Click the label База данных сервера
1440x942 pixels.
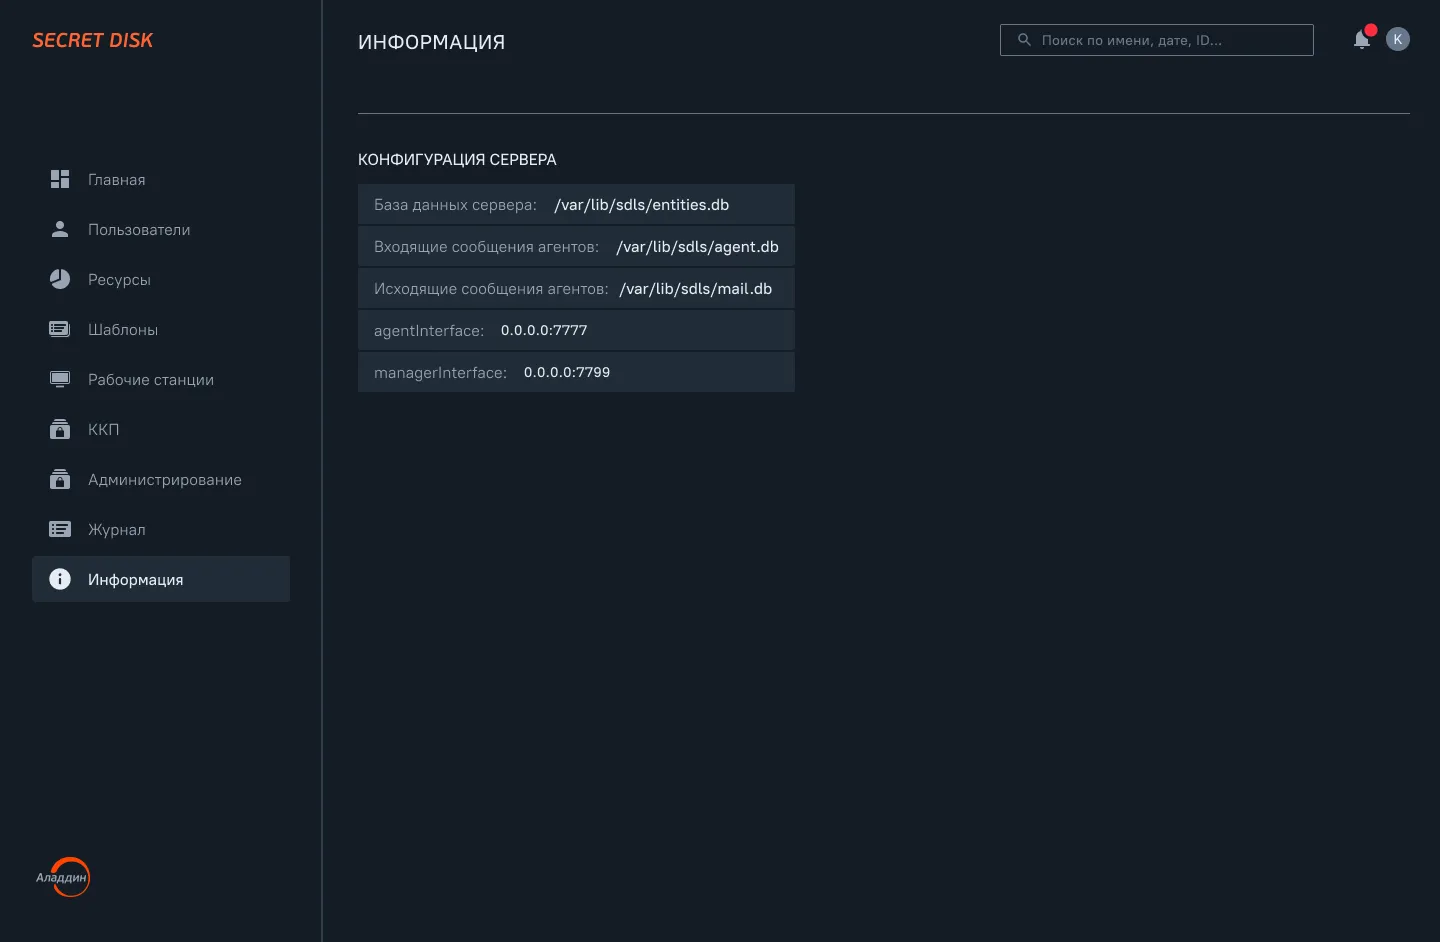coord(455,205)
